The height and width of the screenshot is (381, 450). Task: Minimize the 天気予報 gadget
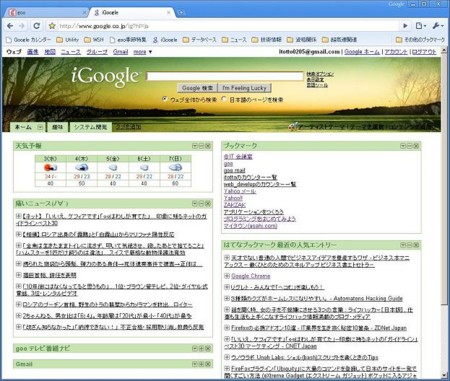tap(201, 146)
